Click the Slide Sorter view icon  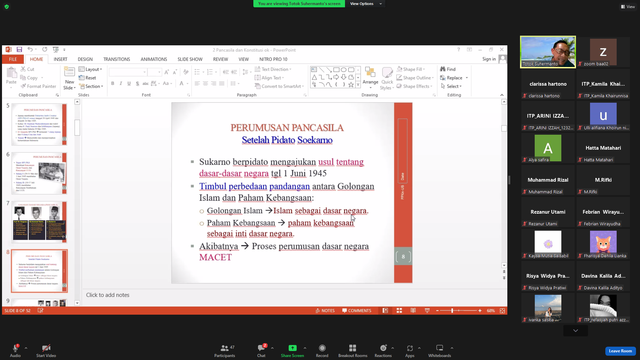399,311
